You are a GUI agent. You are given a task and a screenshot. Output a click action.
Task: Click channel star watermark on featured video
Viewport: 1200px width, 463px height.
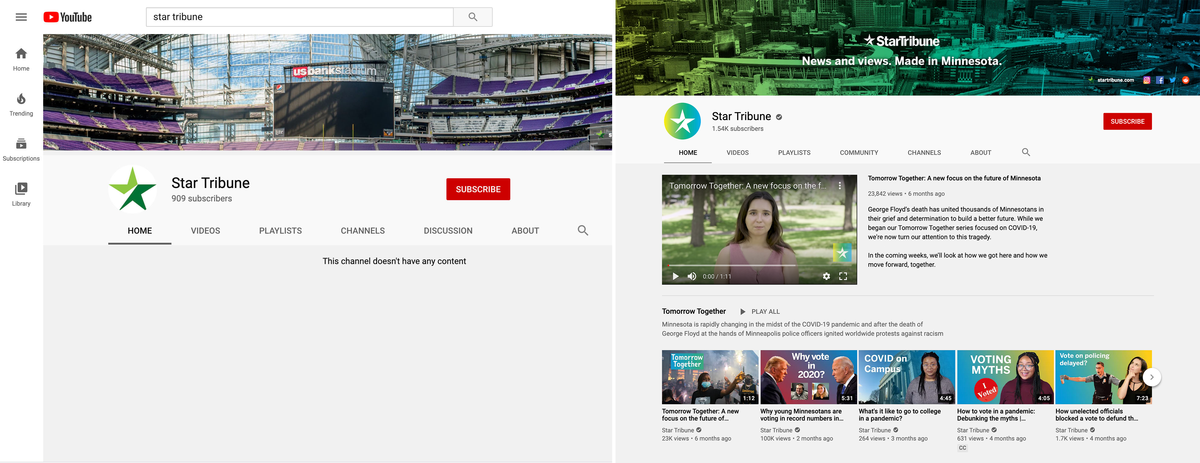(842, 252)
